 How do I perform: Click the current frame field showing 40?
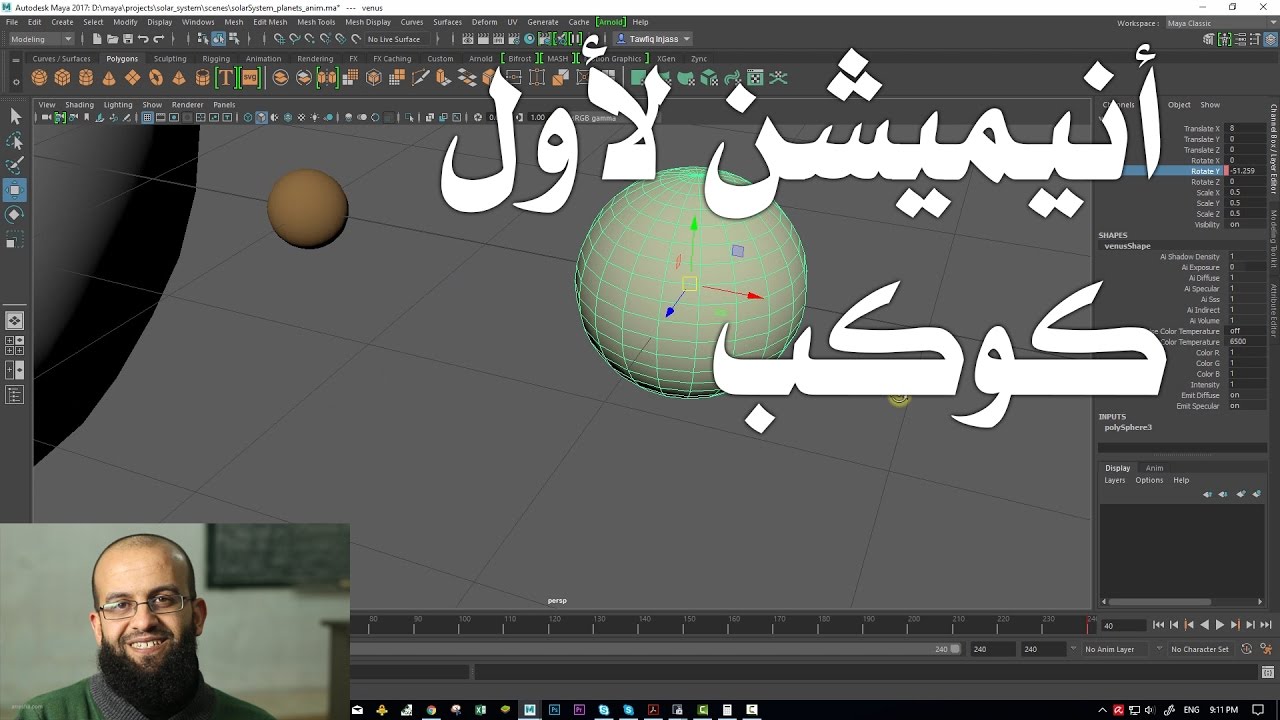point(1122,625)
